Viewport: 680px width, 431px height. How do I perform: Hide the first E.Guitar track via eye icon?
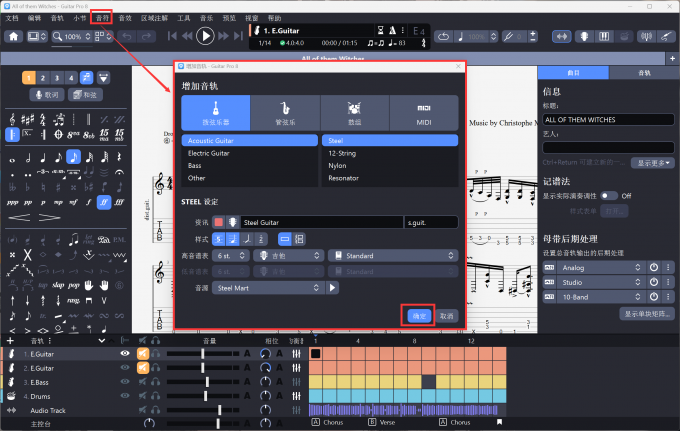pos(125,354)
